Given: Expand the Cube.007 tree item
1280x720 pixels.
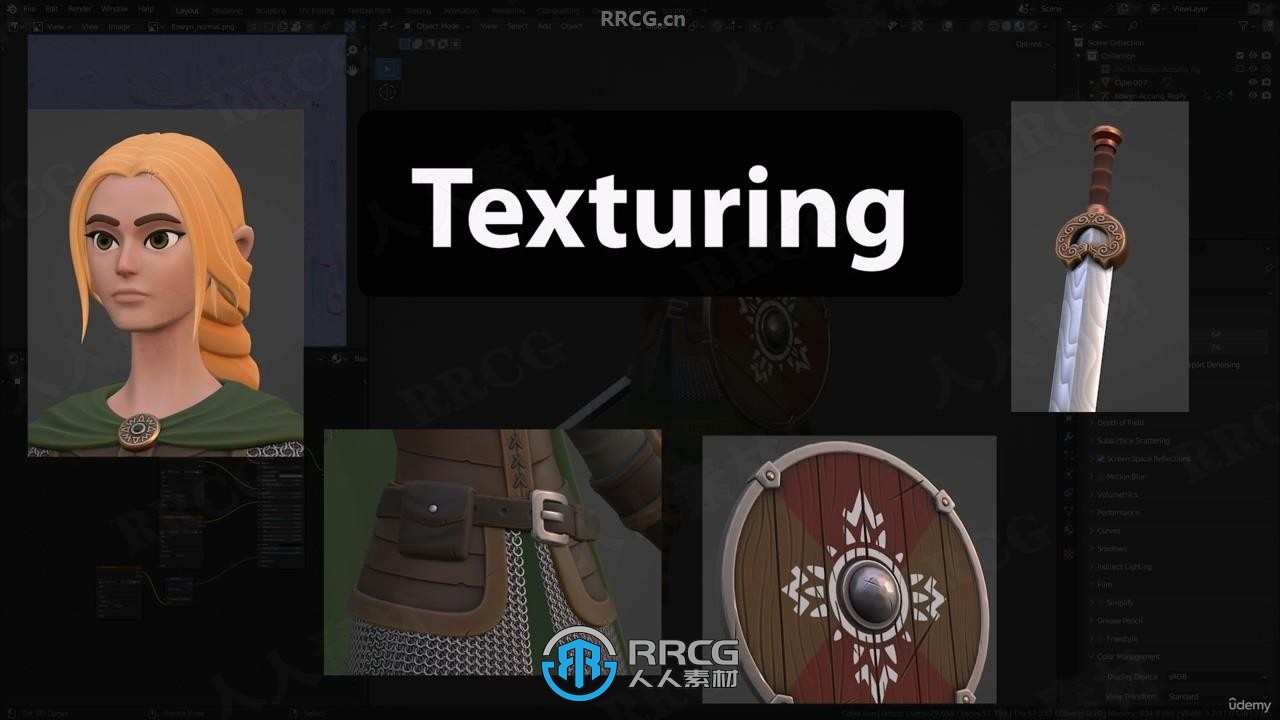Looking at the screenshot, I should tap(1092, 82).
